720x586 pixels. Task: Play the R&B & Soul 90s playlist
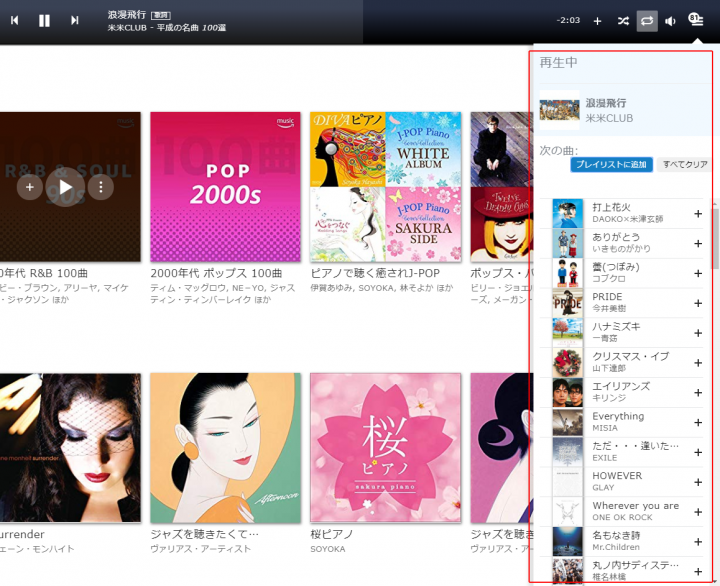point(65,187)
